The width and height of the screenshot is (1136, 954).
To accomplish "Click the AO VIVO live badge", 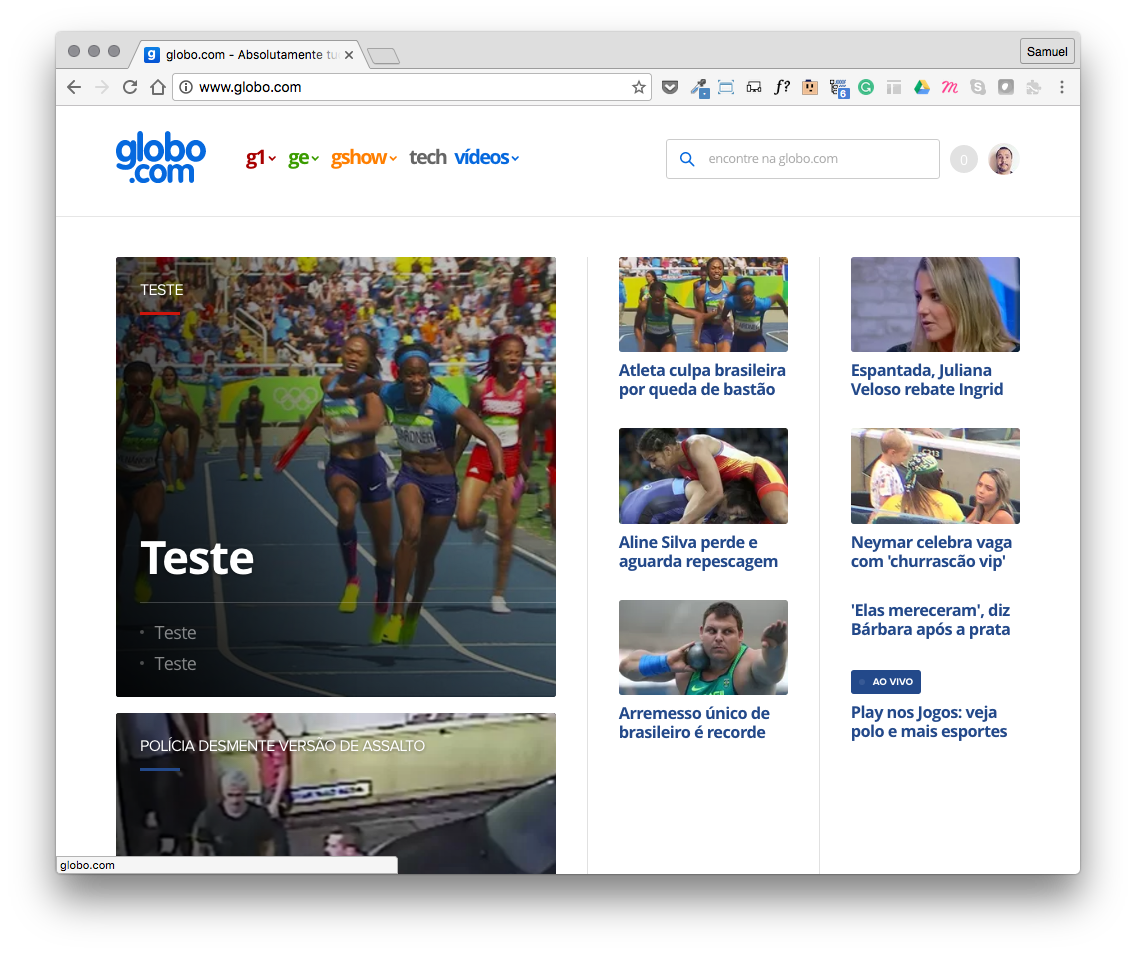I will point(886,682).
